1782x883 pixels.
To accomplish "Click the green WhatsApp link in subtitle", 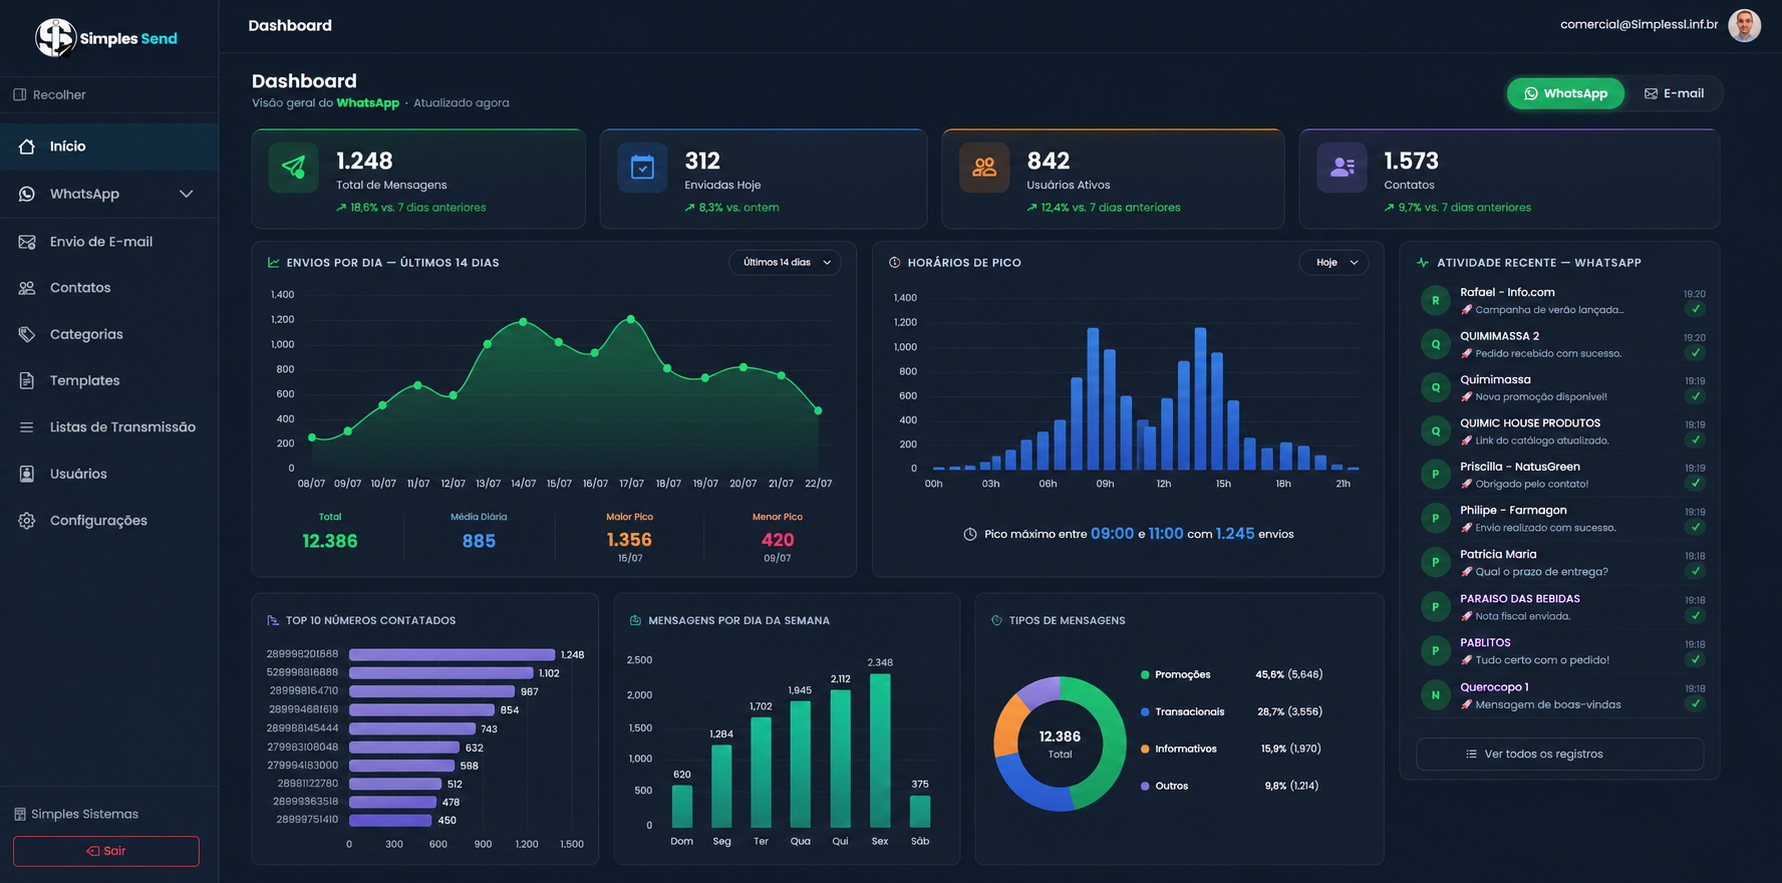I will pyautogui.click(x=367, y=103).
